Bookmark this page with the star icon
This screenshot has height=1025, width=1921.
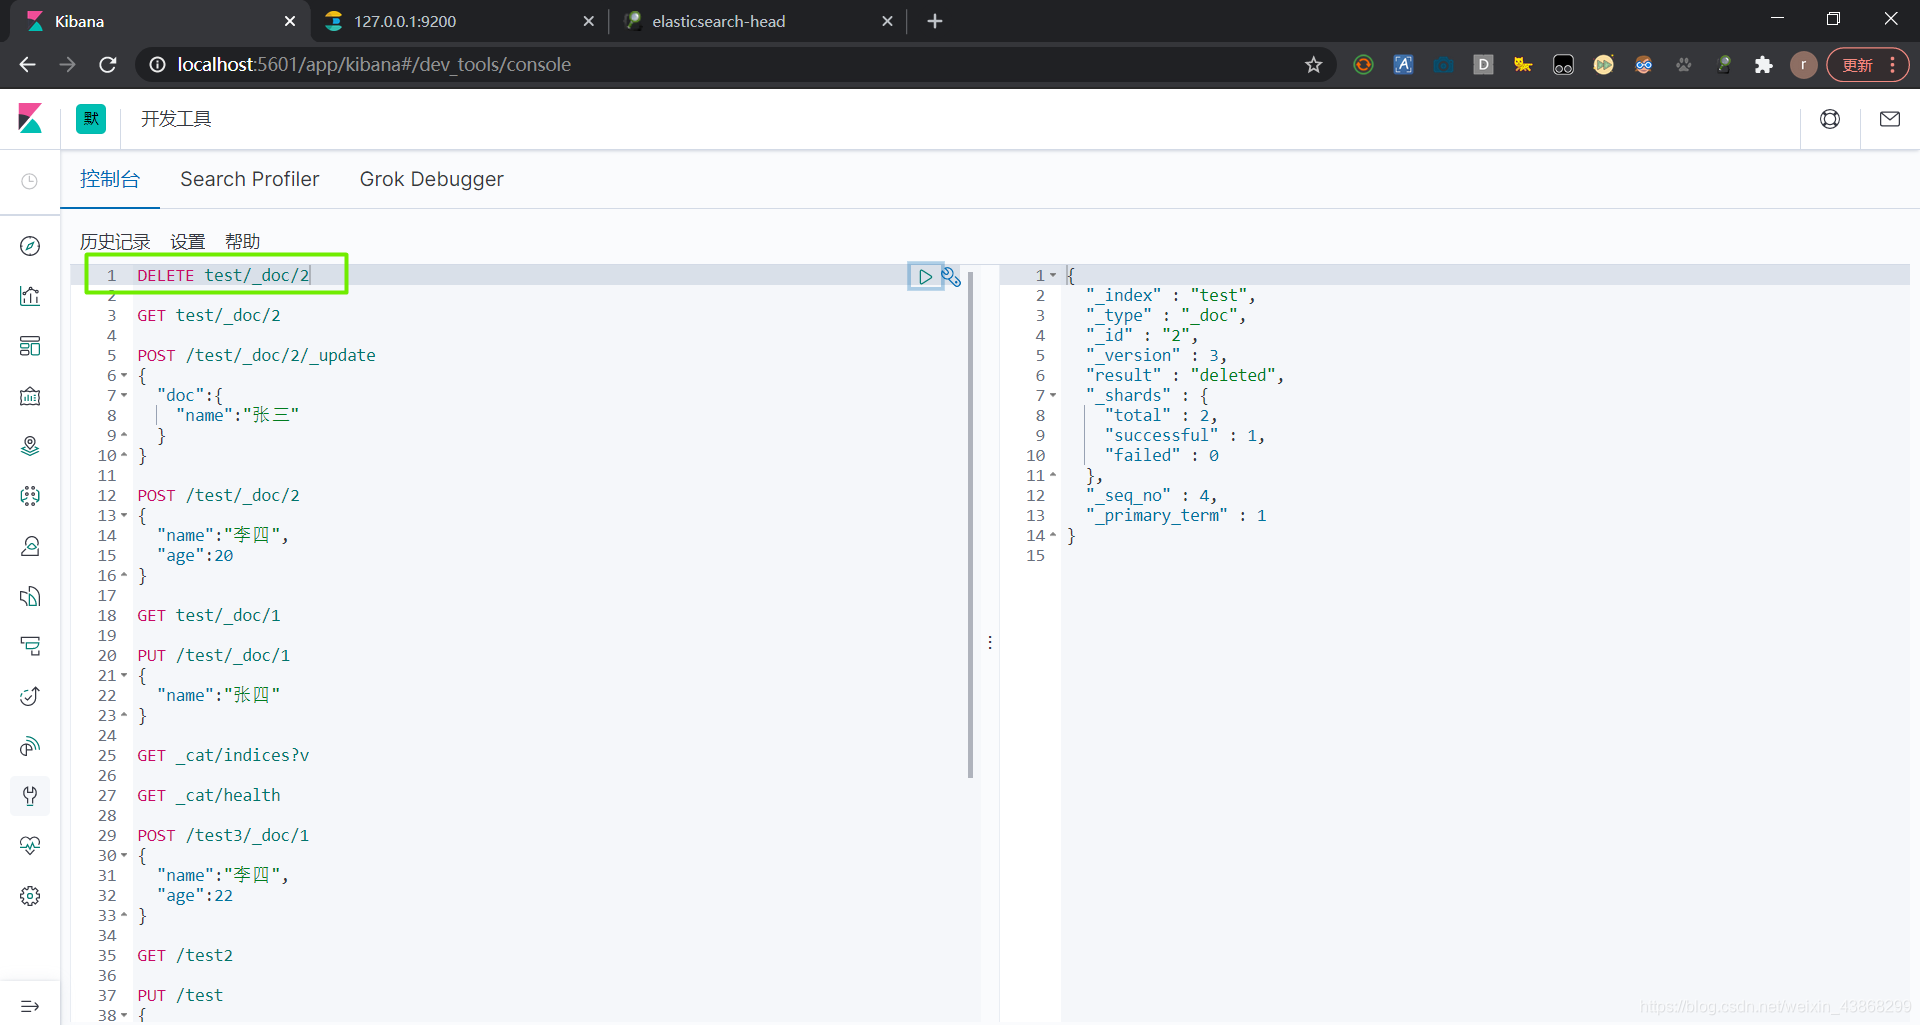(x=1313, y=65)
